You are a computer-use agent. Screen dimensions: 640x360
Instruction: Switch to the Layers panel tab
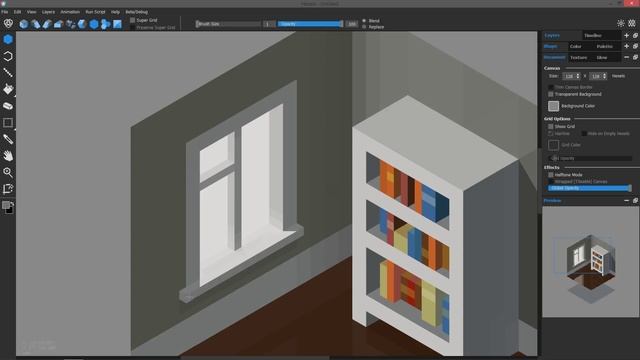point(552,36)
